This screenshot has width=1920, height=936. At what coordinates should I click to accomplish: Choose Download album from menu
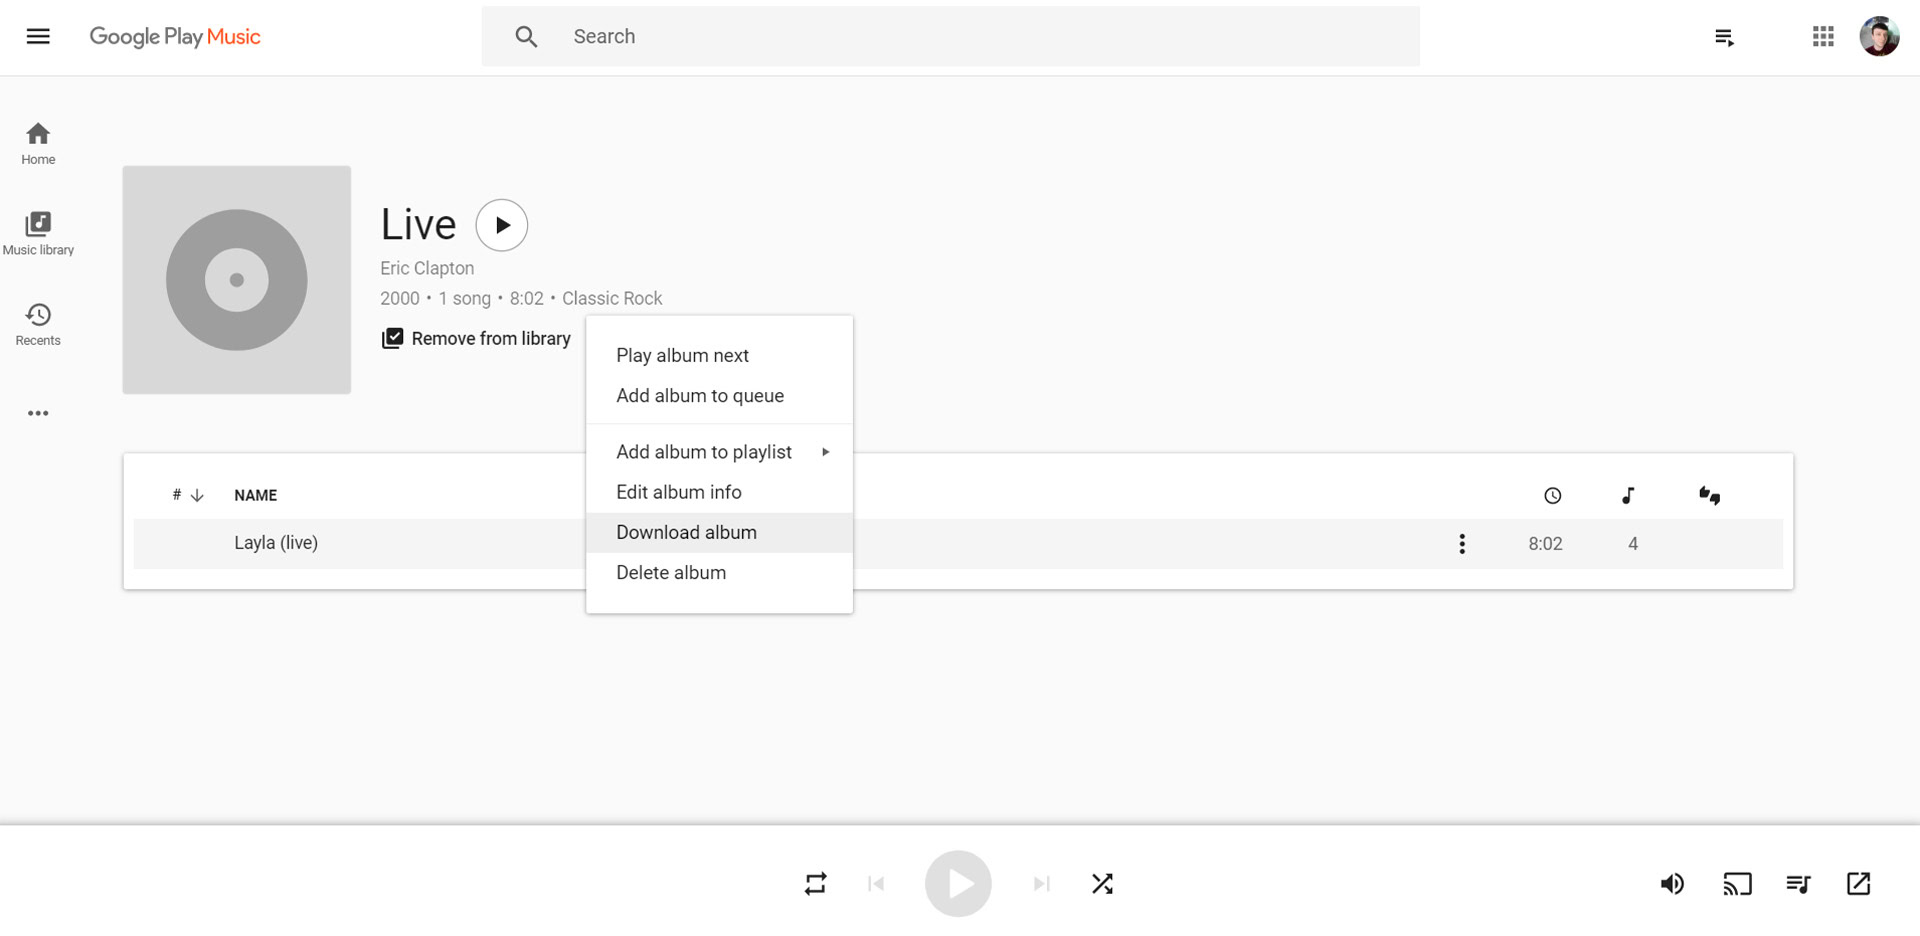point(687,533)
